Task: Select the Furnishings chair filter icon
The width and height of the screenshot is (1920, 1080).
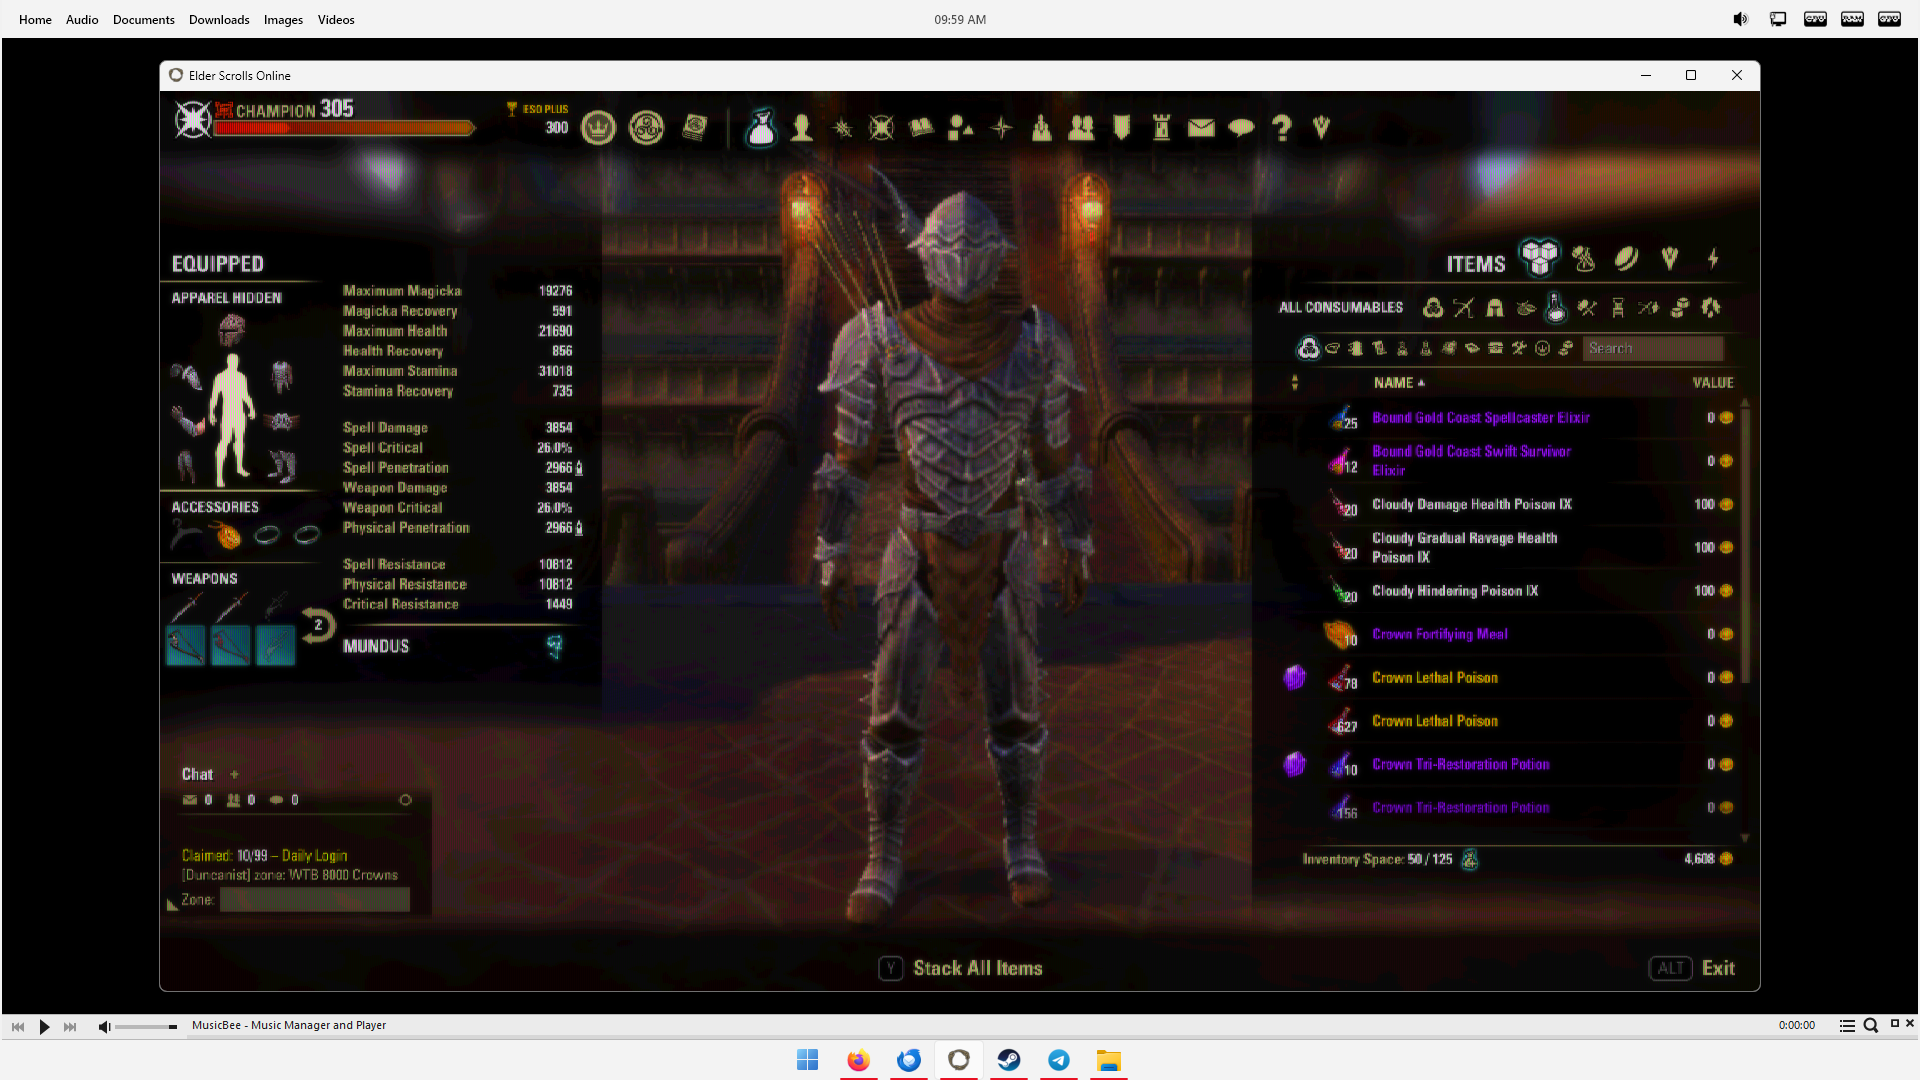Action: (1618, 308)
